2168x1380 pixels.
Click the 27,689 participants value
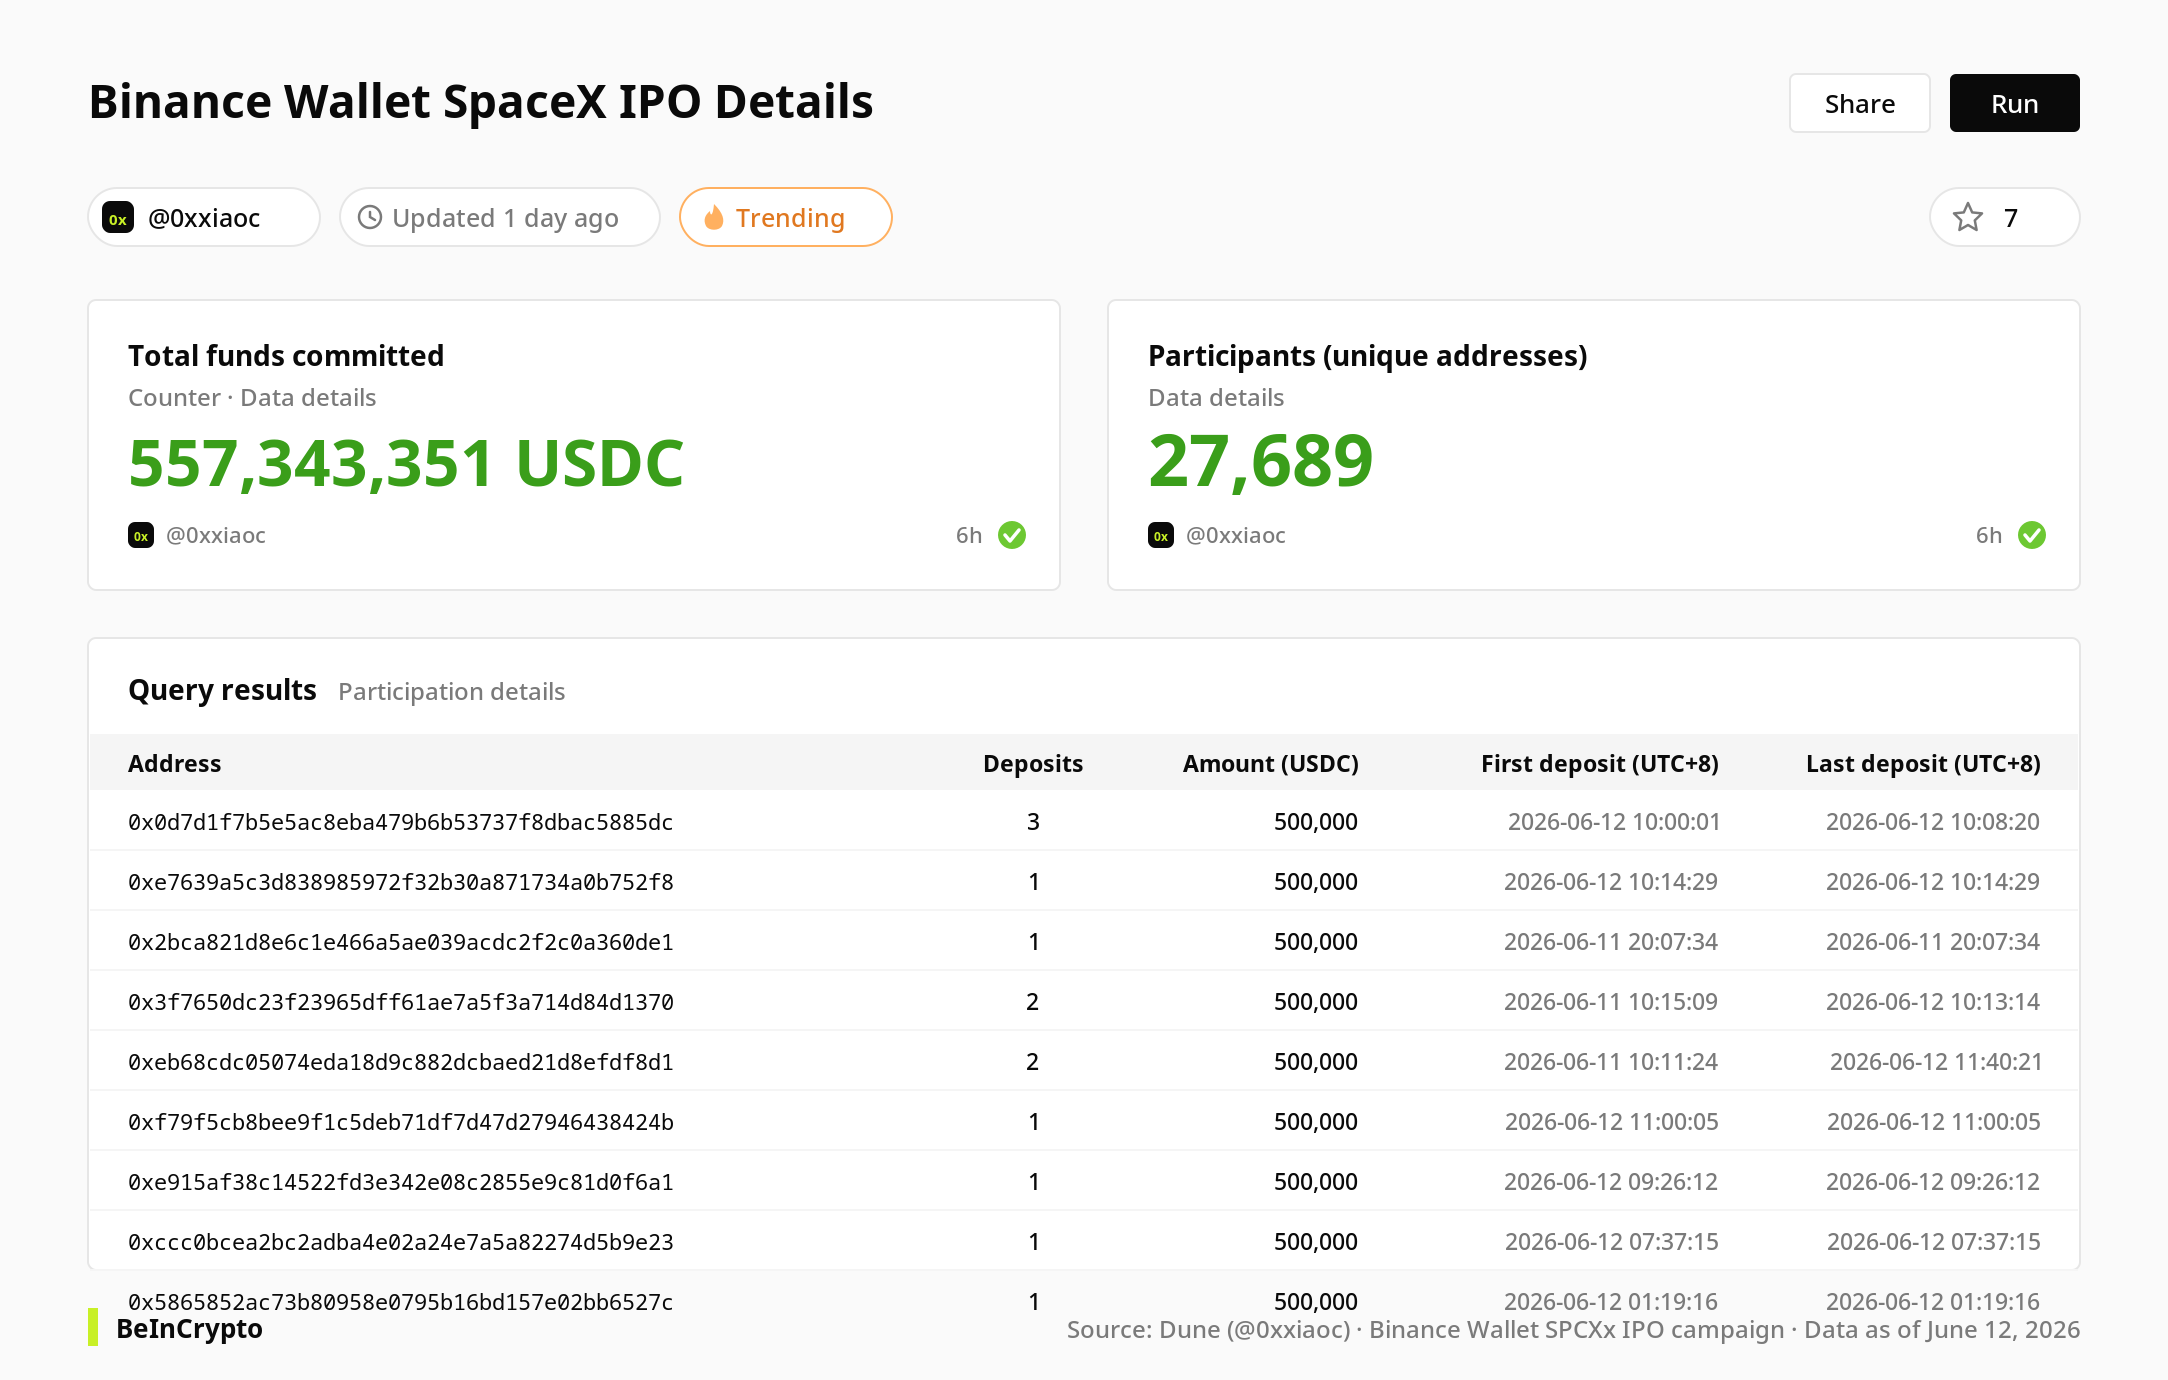1261,461
